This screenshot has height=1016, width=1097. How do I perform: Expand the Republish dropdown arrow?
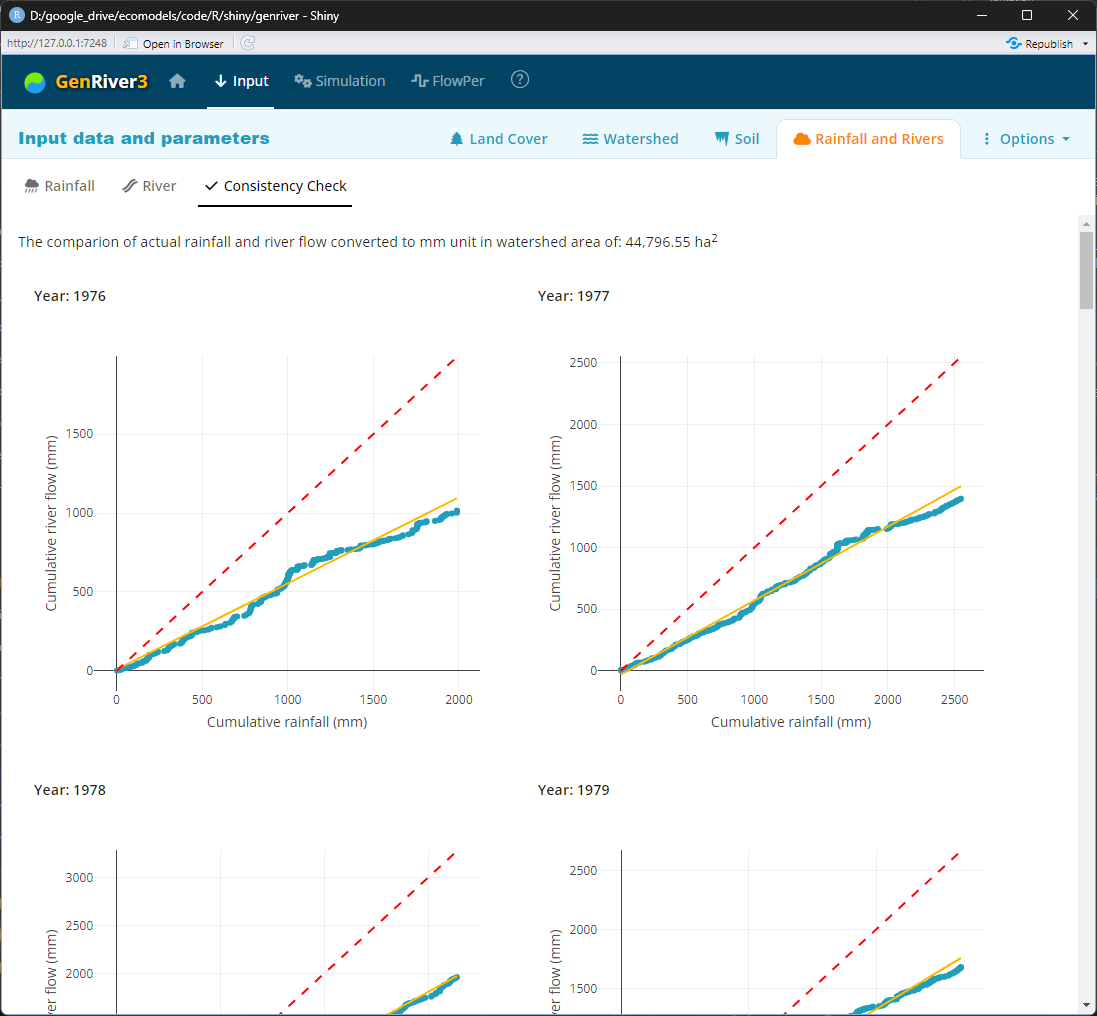[1086, 43]
